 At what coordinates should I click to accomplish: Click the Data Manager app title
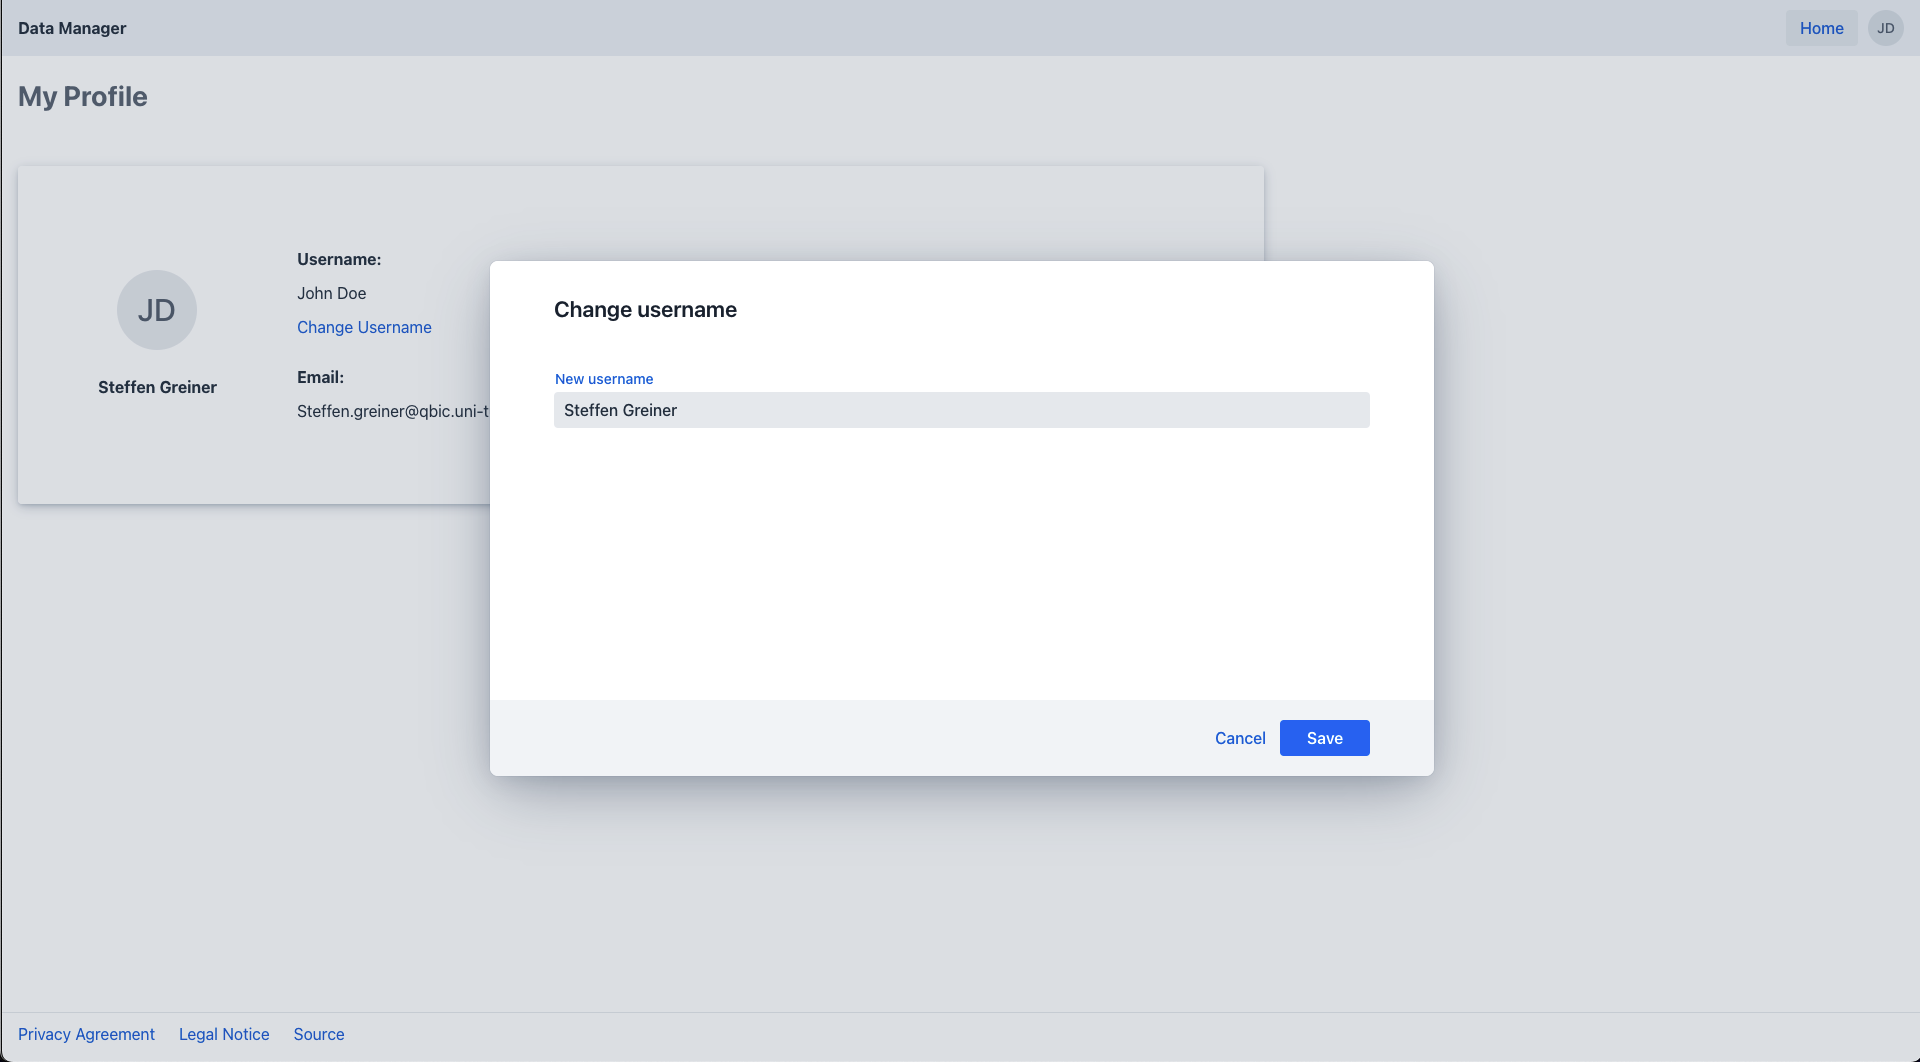coord(72,28)
